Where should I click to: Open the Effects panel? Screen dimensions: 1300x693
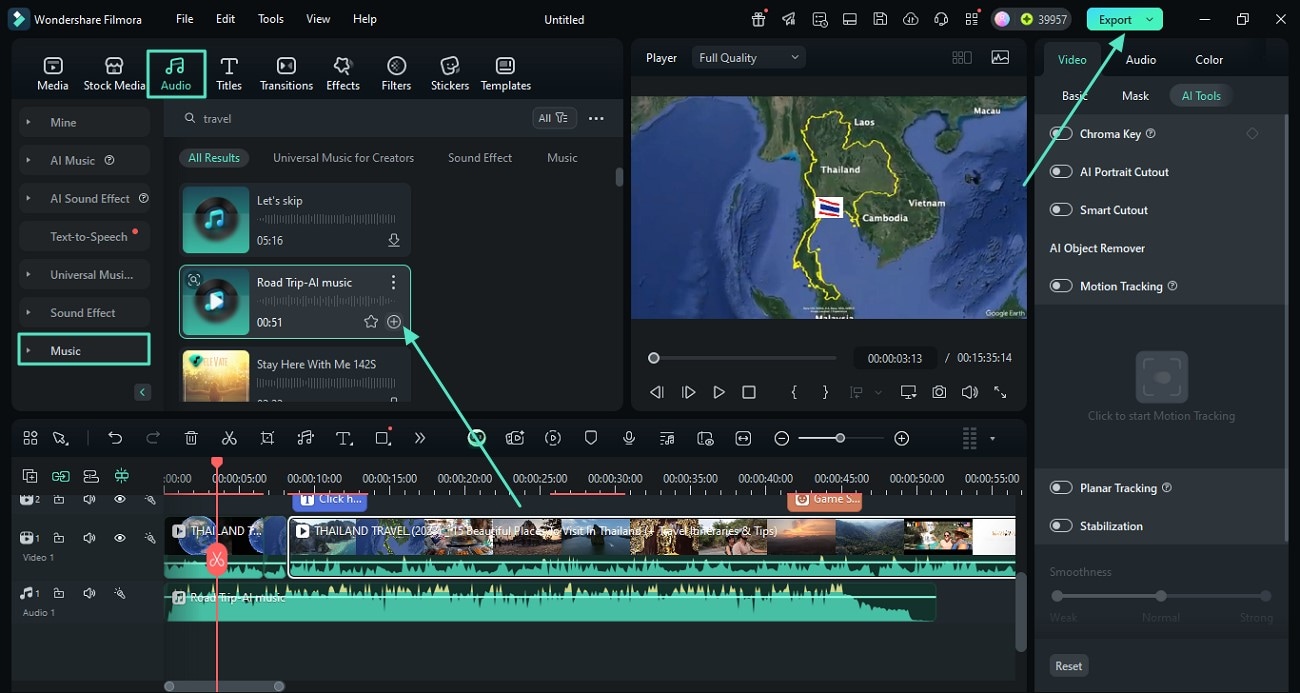coord(343,74)
